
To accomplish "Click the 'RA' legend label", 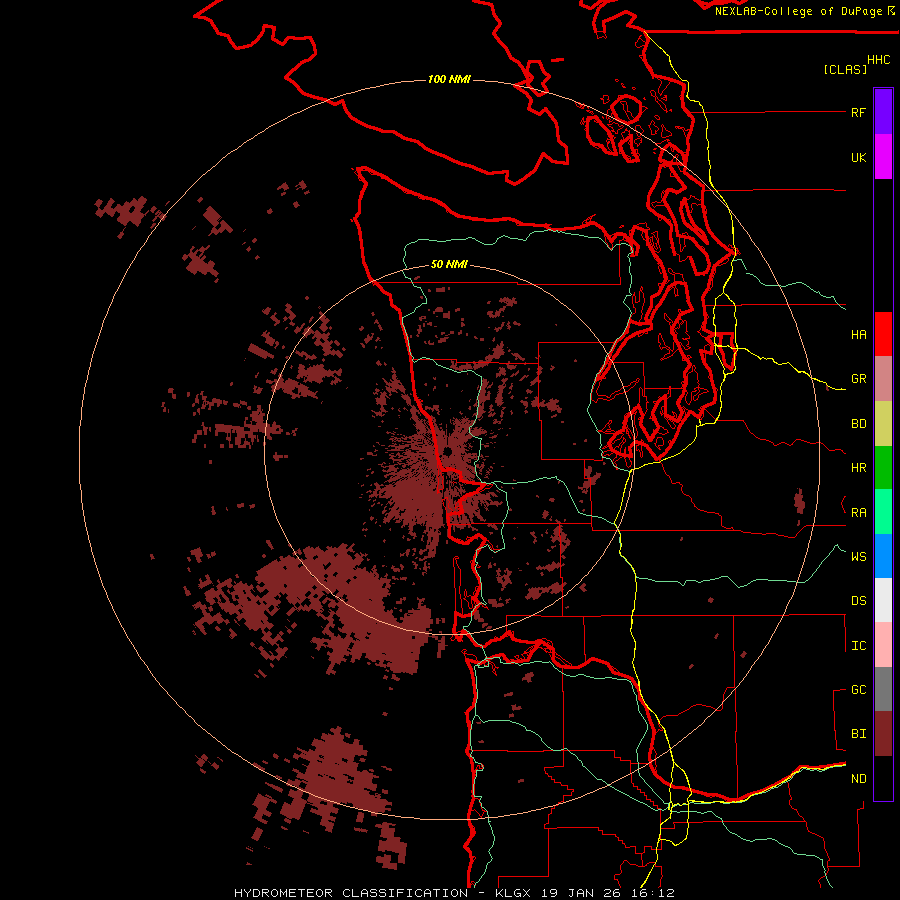I will 858,513.
